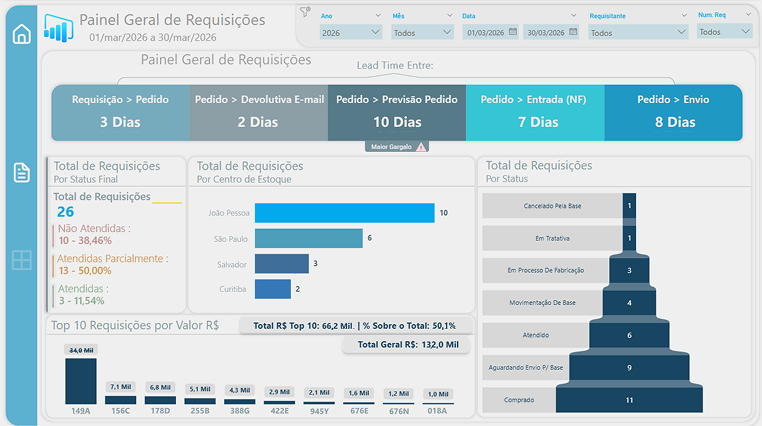Image resolution: width=762 pixels, height=426 pixels.
Task: Select the São Paulo bar
Action: click(x=309, y=239)
